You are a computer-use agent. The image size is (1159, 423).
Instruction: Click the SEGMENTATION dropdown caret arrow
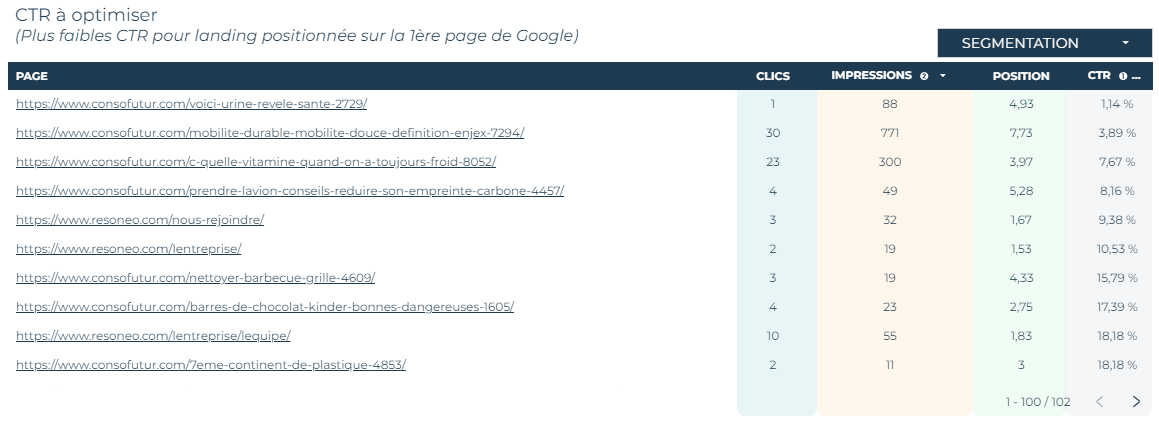(1126, 43)
